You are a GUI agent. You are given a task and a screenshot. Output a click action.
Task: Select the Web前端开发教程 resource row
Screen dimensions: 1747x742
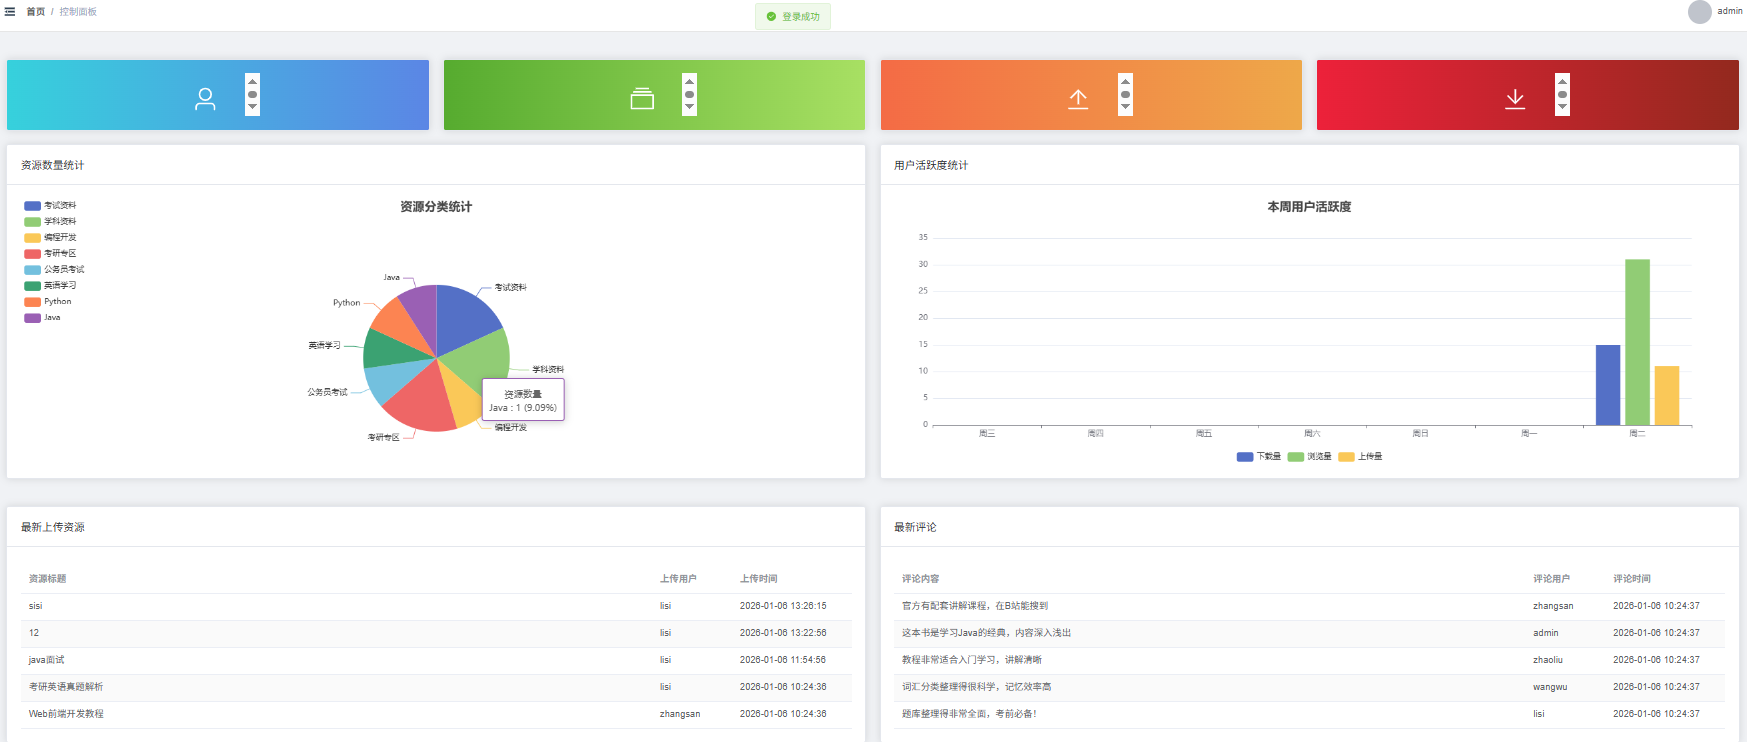pos(436,714)
